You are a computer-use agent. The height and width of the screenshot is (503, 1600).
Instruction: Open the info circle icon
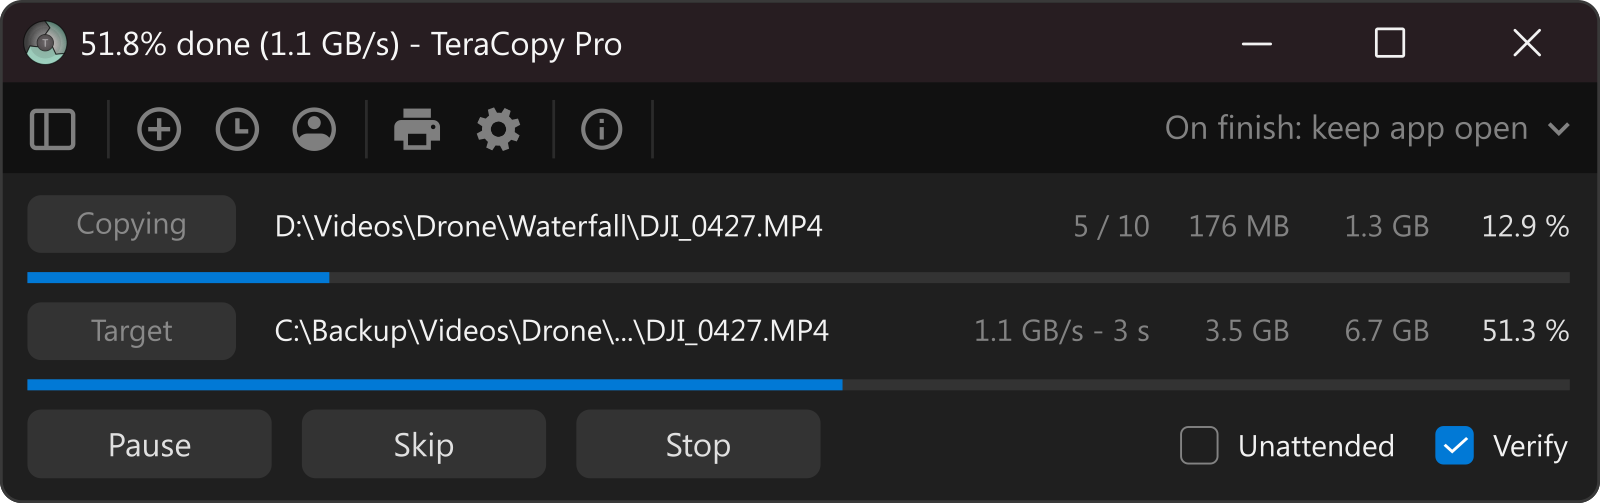coord(601,129)
